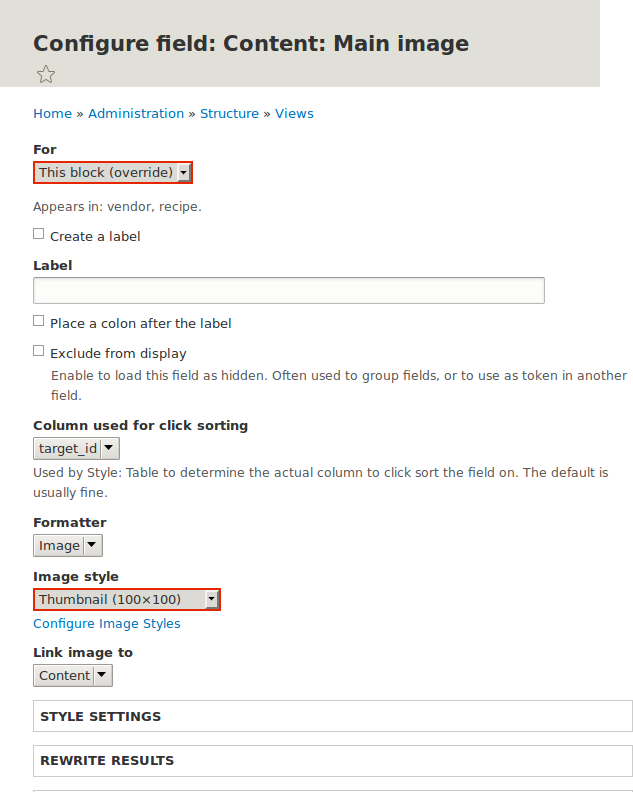Open the target_id click sorting dropdown

[76, 449]
